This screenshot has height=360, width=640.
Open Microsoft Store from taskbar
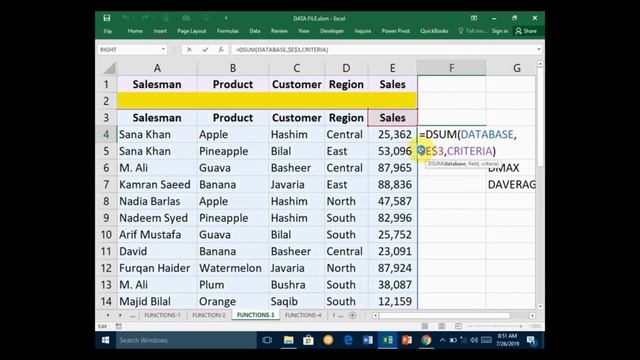point(308,340)
